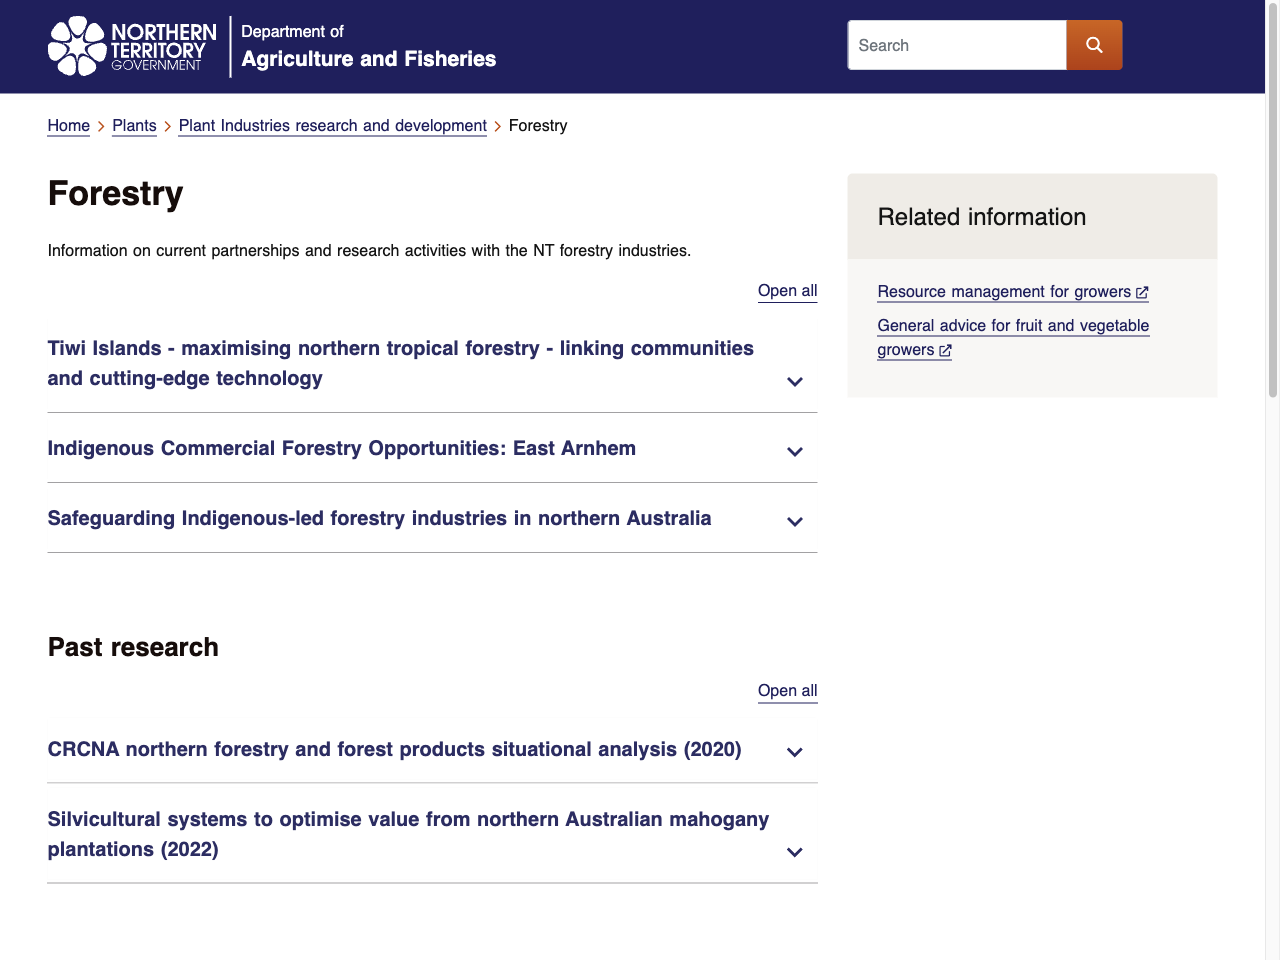Click the Northern Territory Government crest logo
This screenshot has width=1280, height=960.
[76, 46]
